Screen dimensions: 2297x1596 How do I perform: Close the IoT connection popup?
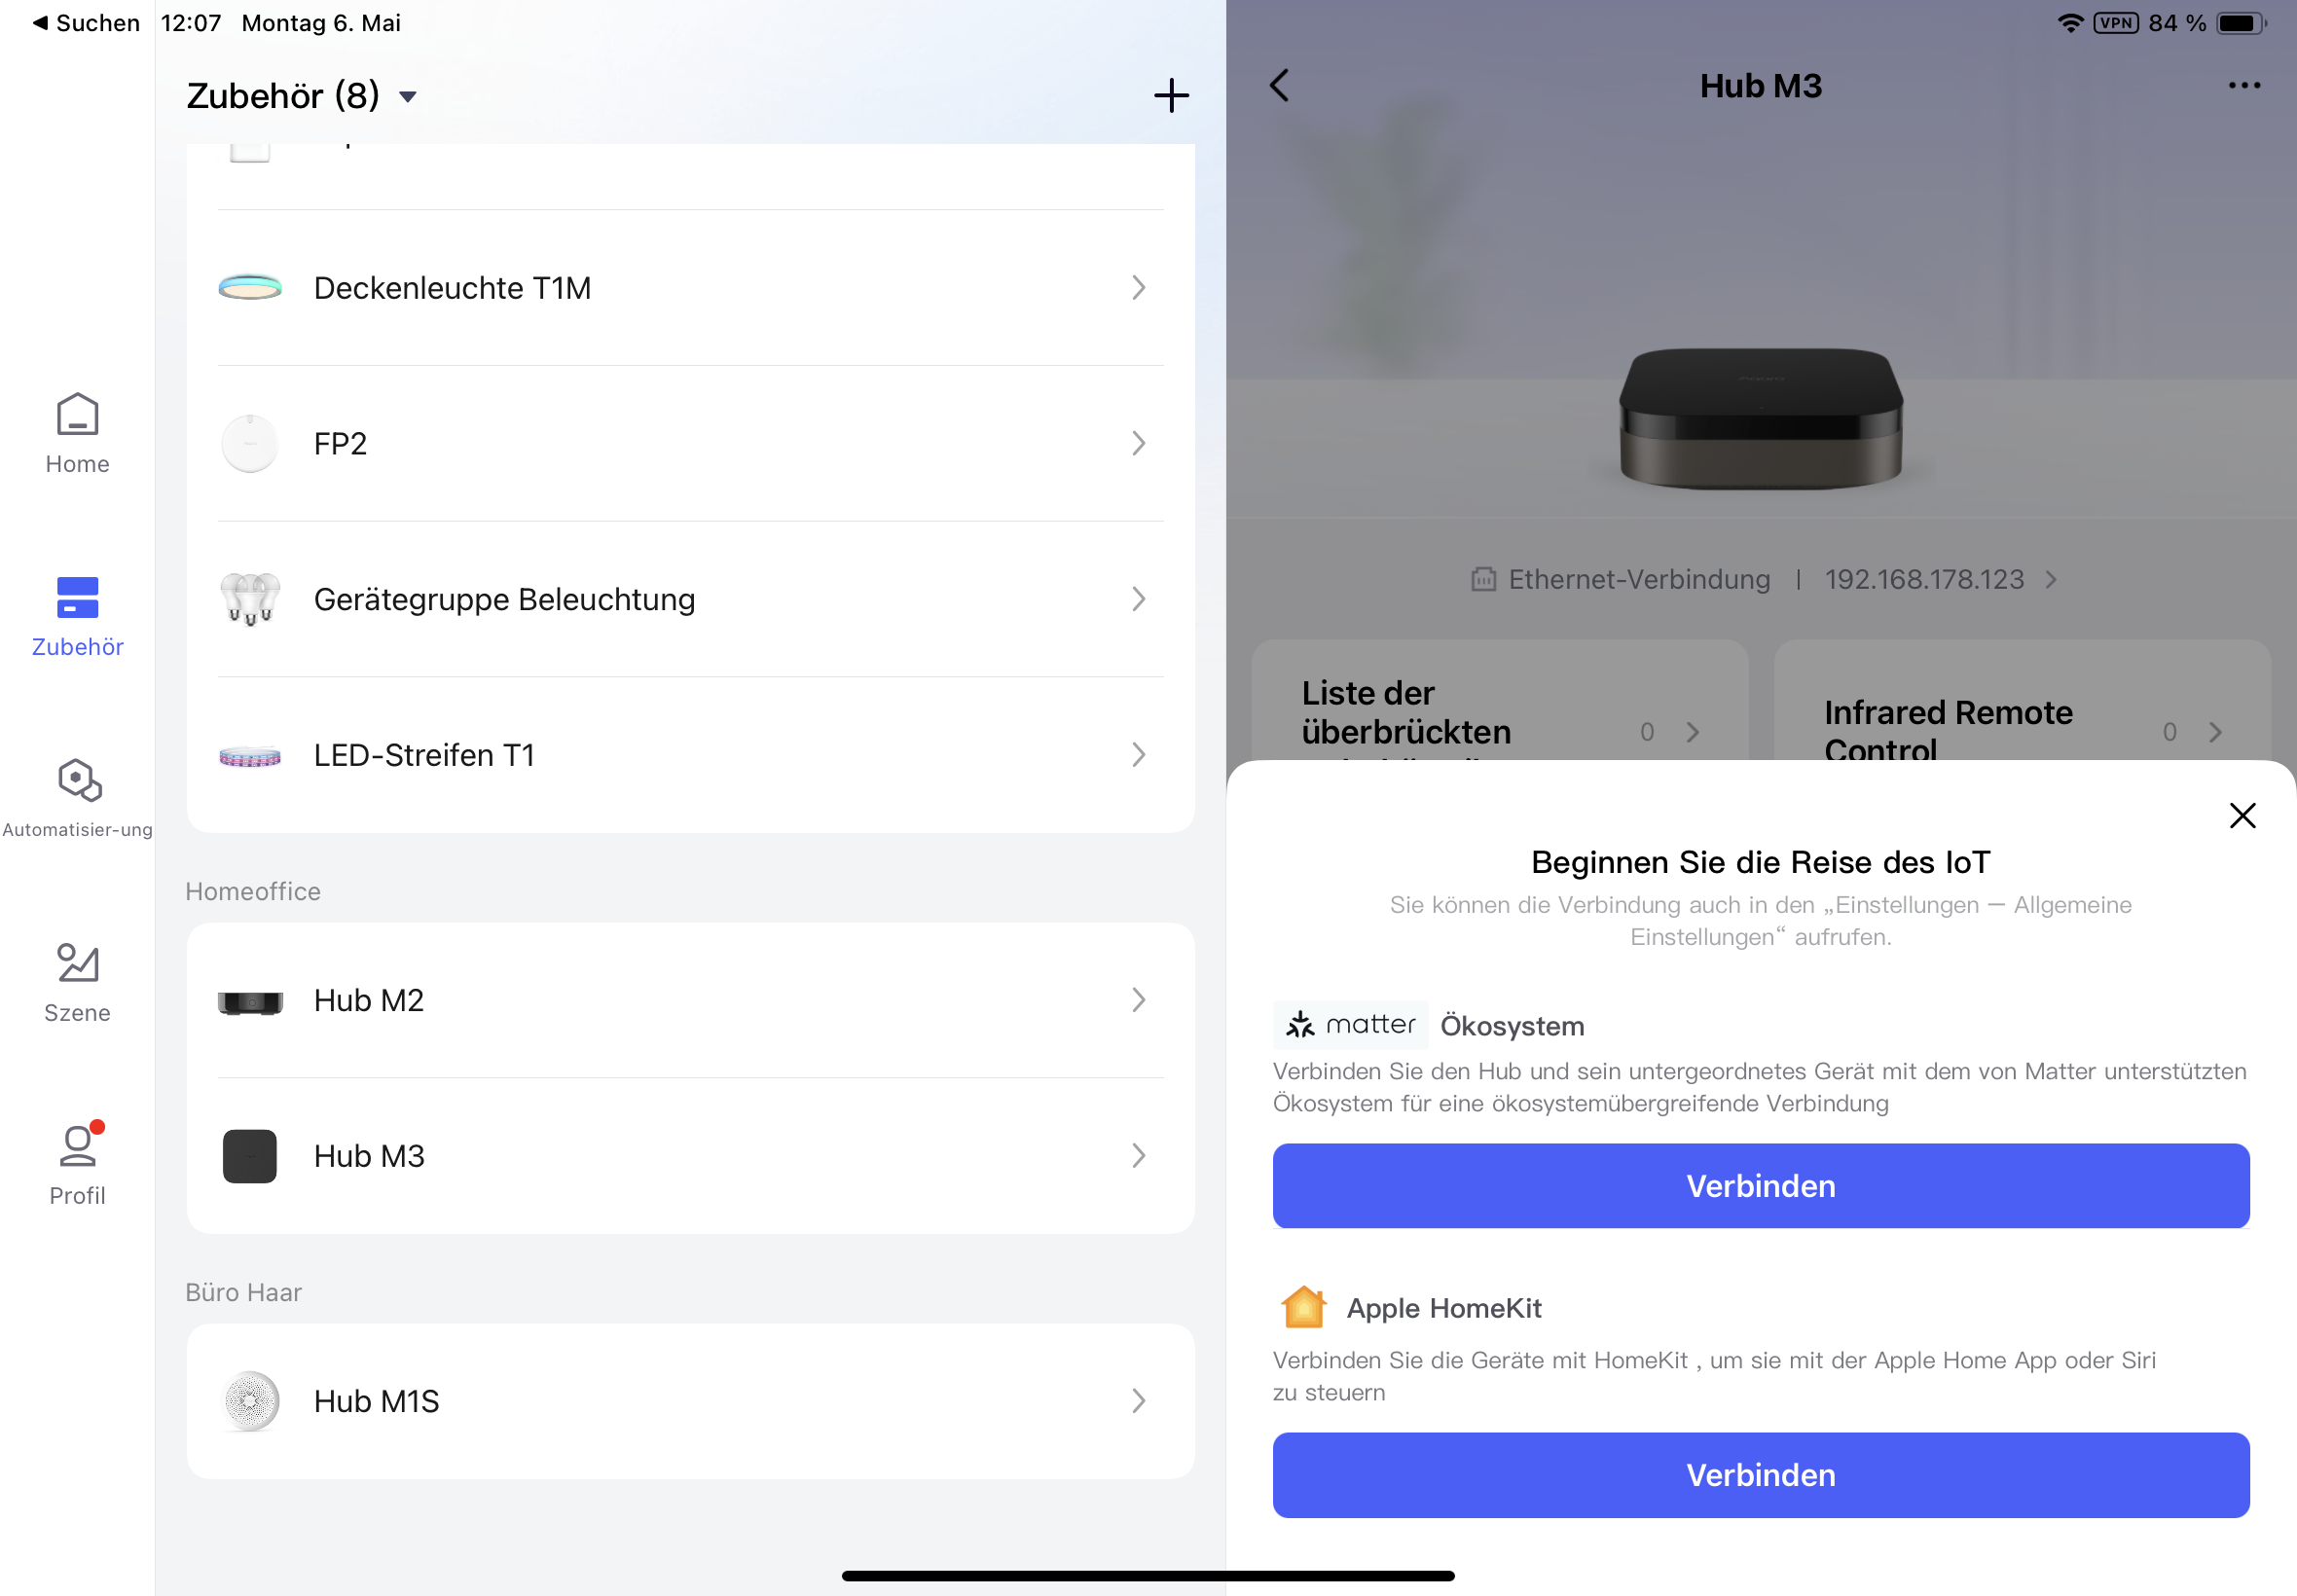2242,815
